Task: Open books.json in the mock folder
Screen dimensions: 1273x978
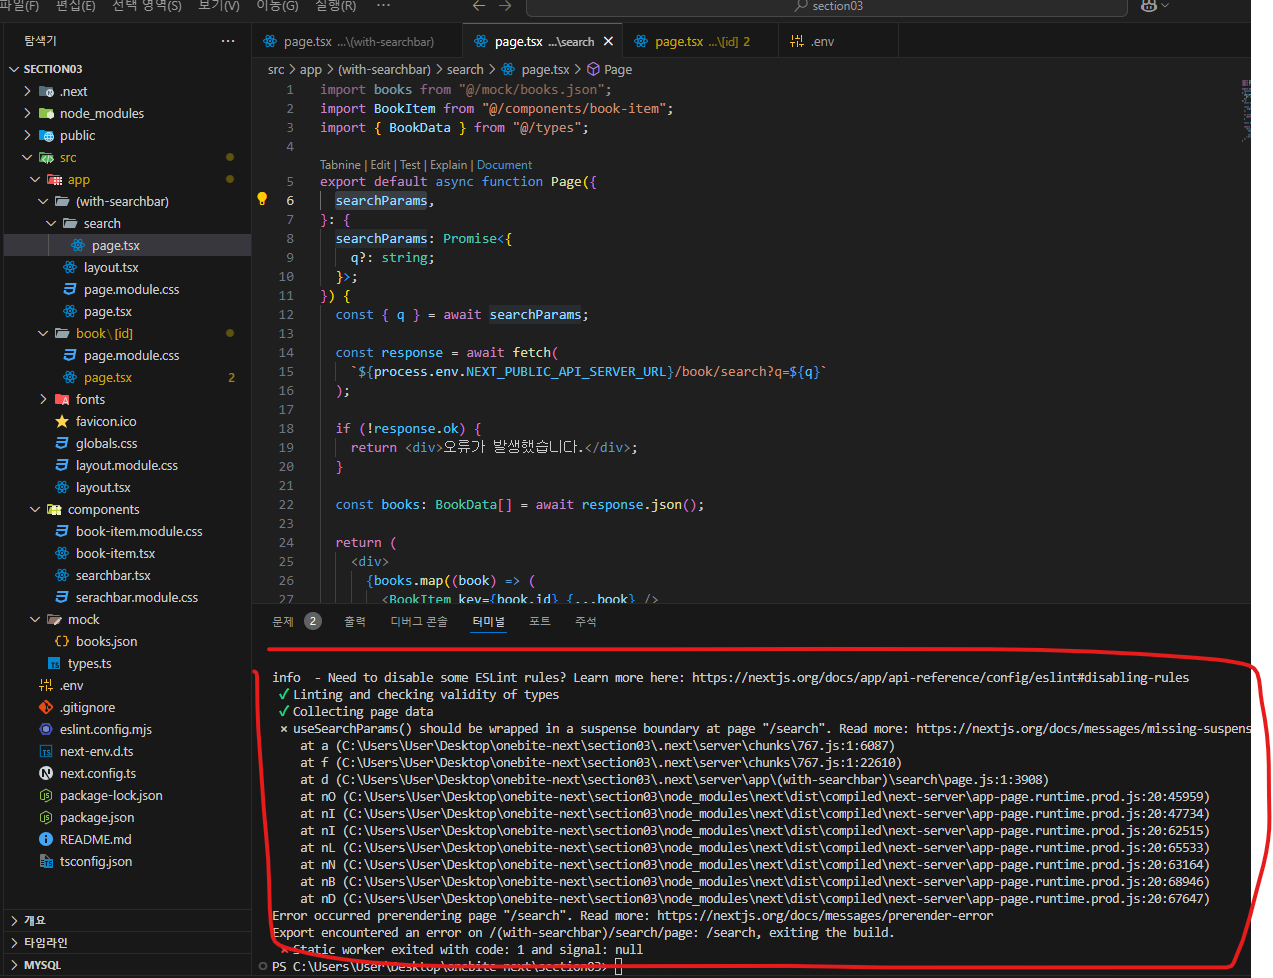Action: tap(126, 641)
